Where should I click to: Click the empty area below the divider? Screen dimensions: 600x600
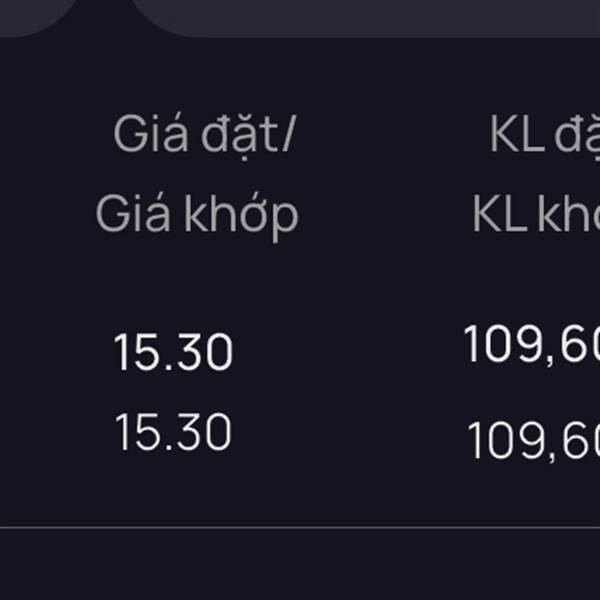[x=300, y=565]
